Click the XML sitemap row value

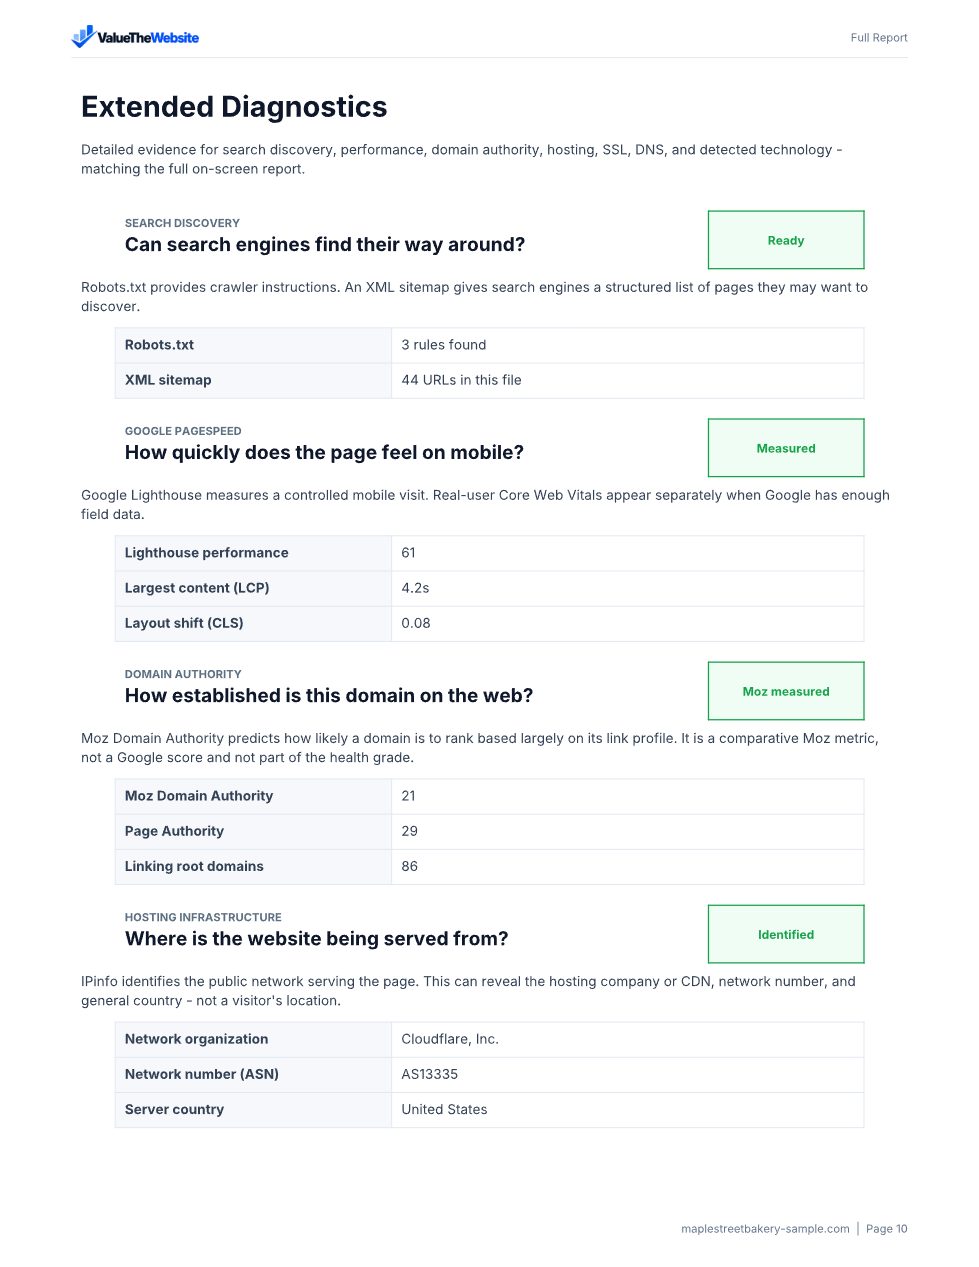click(x=628, y=380)
